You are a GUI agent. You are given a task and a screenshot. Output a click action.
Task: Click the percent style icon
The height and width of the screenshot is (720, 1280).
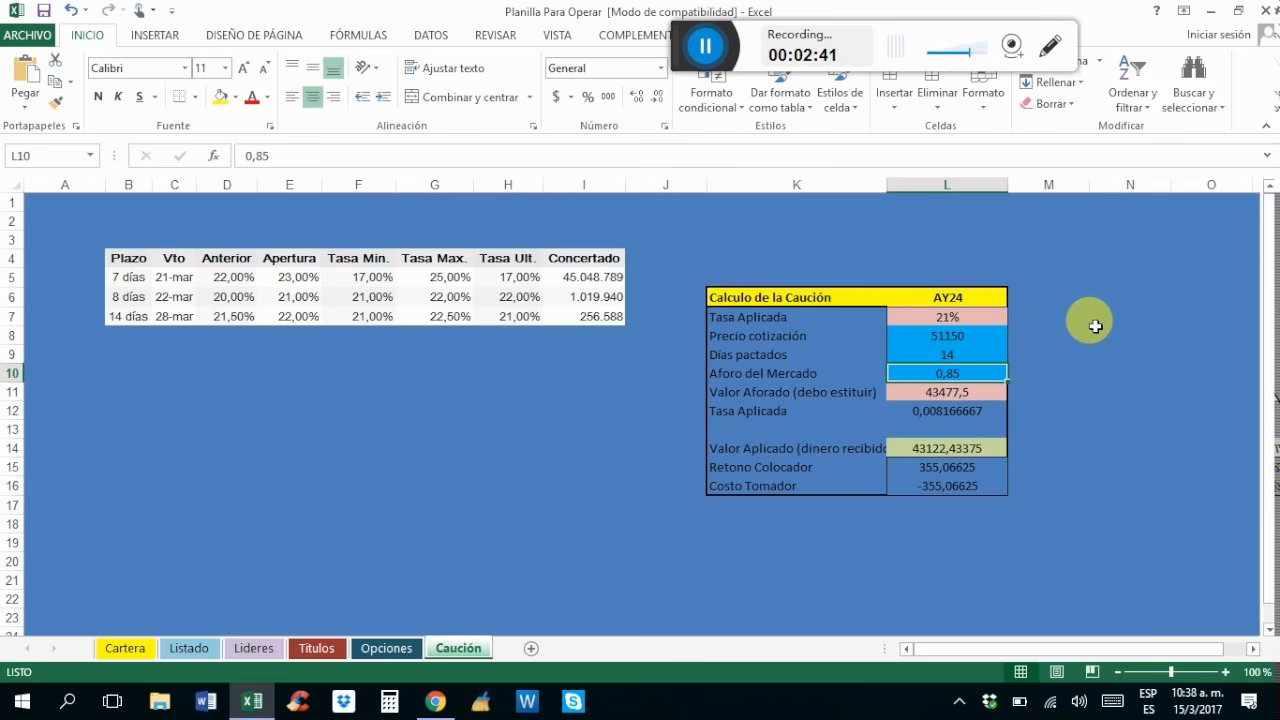pos(588,97)
